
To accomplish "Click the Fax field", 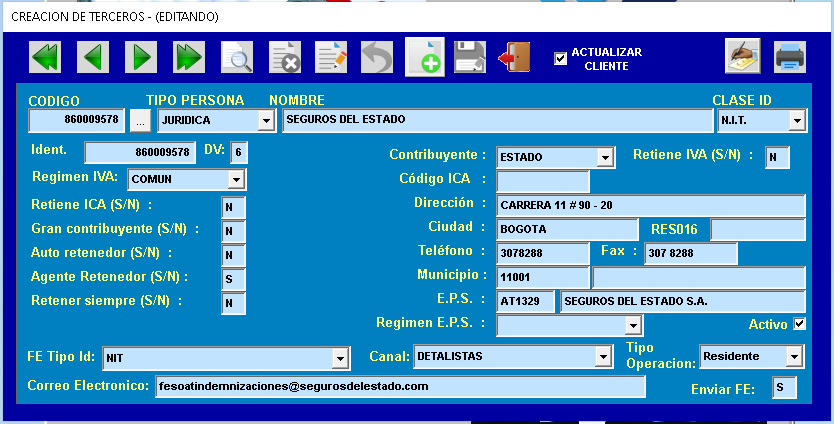I will point(691,253).
